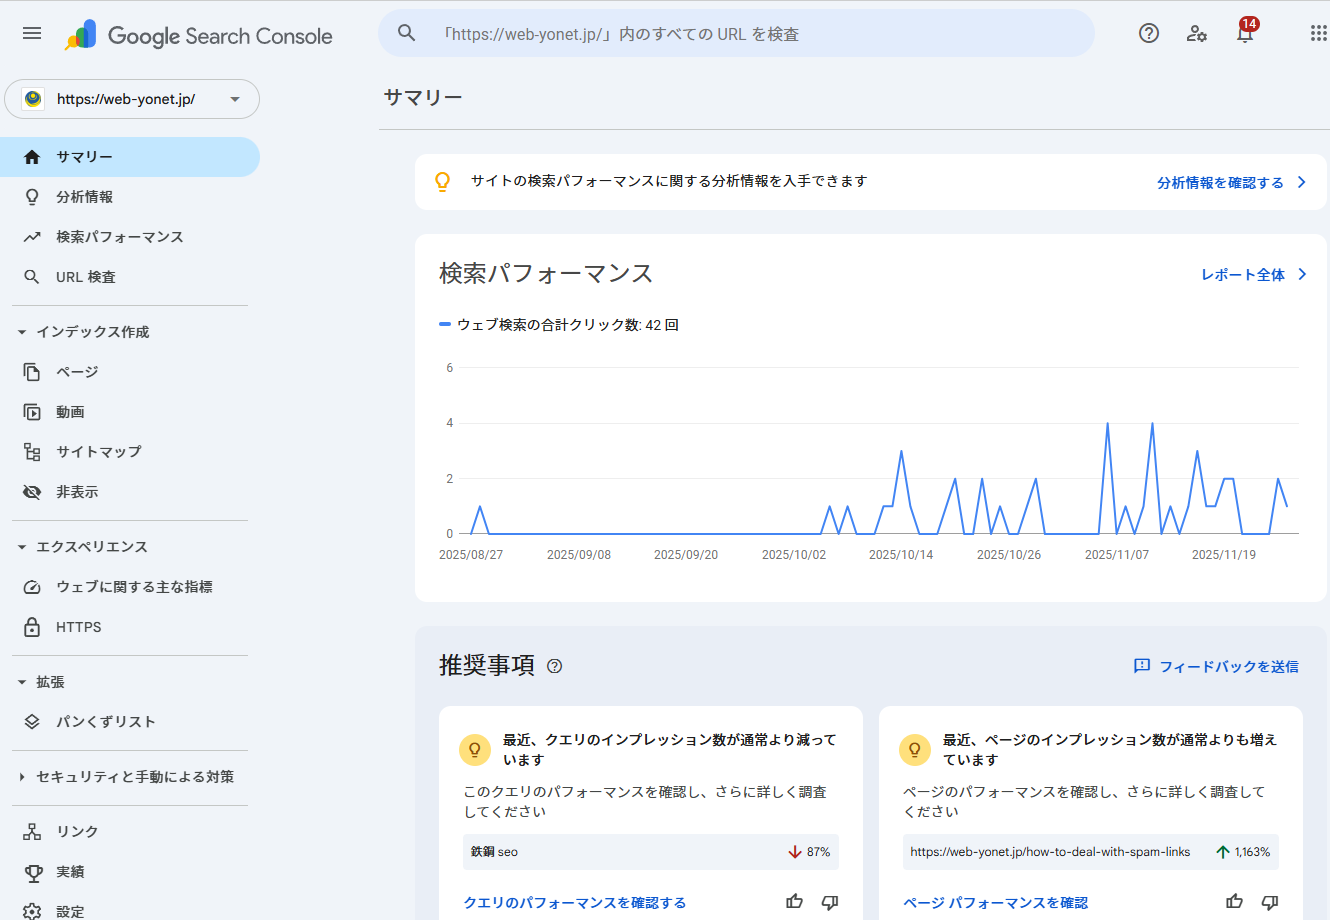Viewport: 1330px width, 920px height.
Task: Click the help question mark icon
Action: click(x=1149, y=34)
